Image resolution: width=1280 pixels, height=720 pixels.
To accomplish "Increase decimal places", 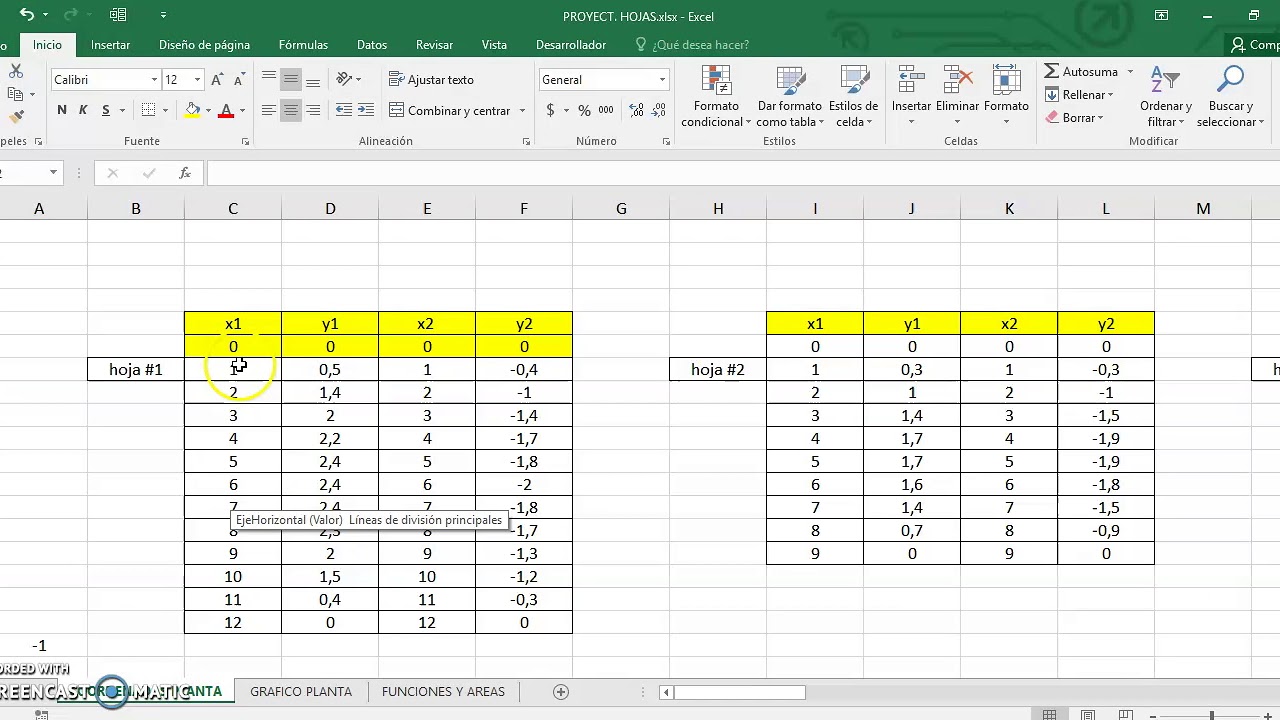I will click(635, 110).
